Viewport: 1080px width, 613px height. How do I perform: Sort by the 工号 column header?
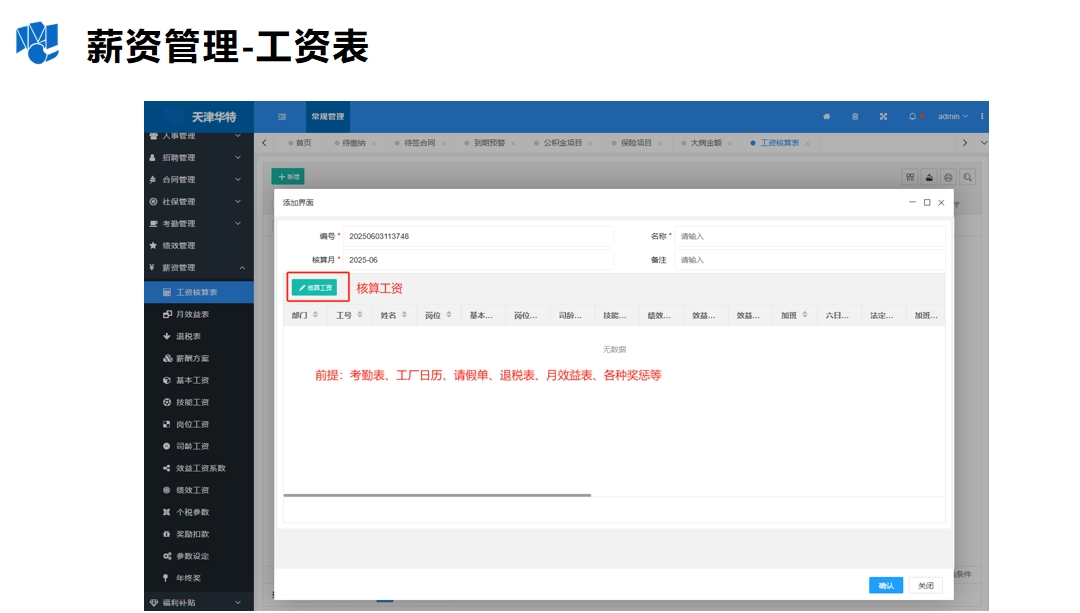[x=349, y=315]
